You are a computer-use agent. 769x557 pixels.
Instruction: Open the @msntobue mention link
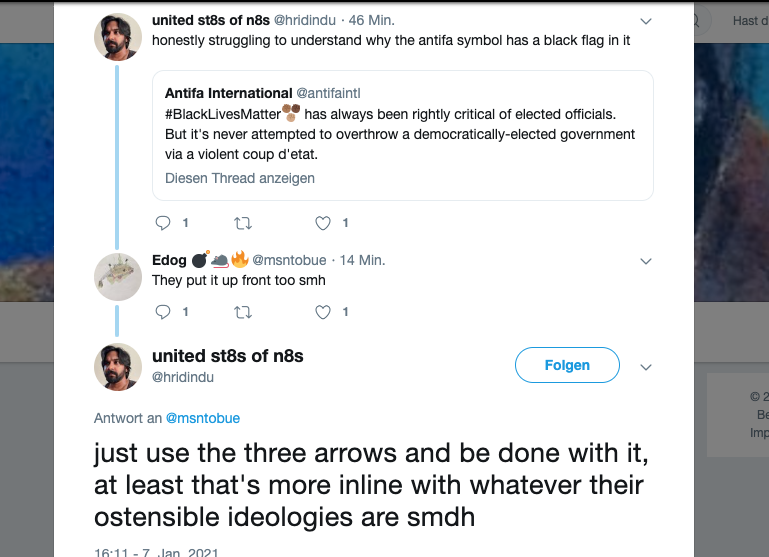(x=202, y=418)
